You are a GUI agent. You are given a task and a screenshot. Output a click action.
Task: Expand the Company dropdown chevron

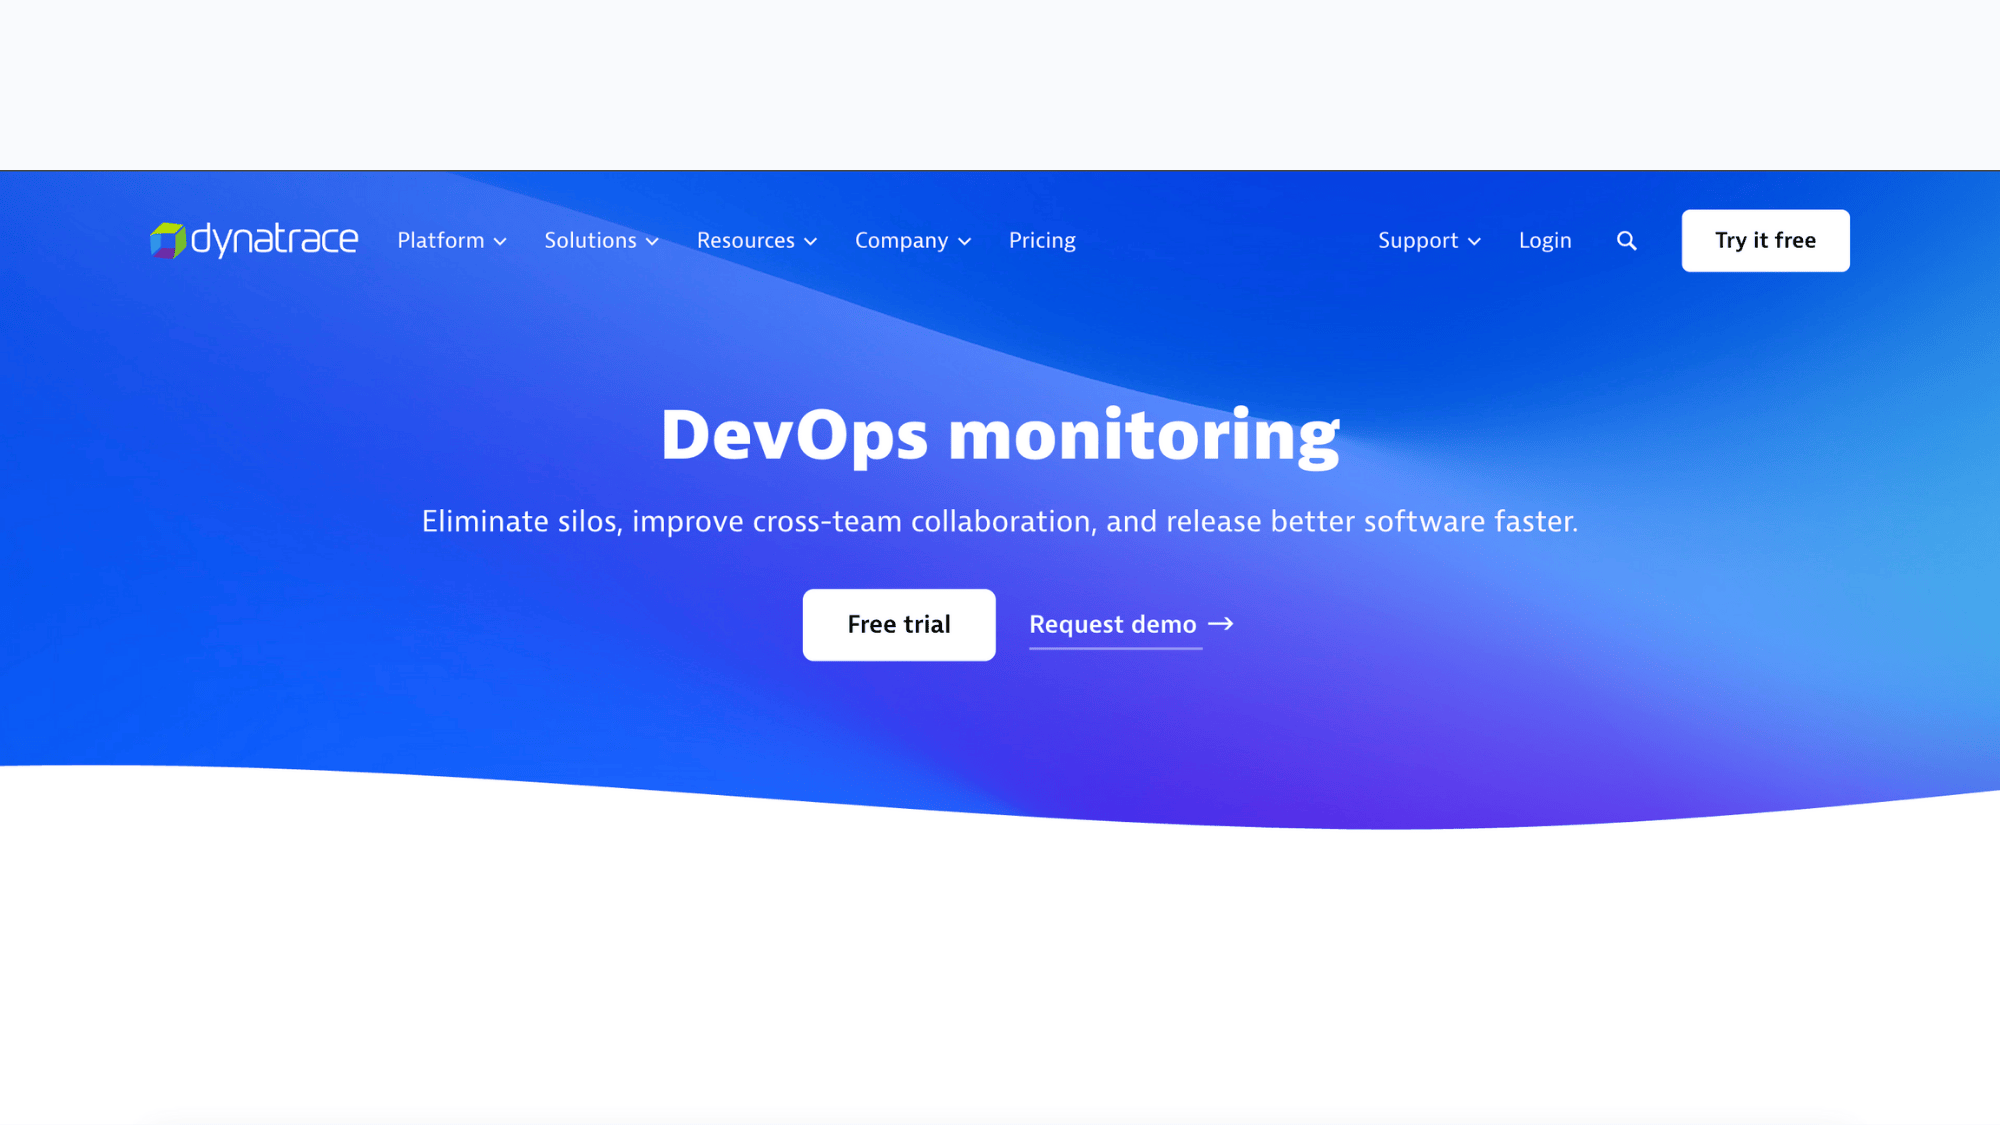(964, 242)
